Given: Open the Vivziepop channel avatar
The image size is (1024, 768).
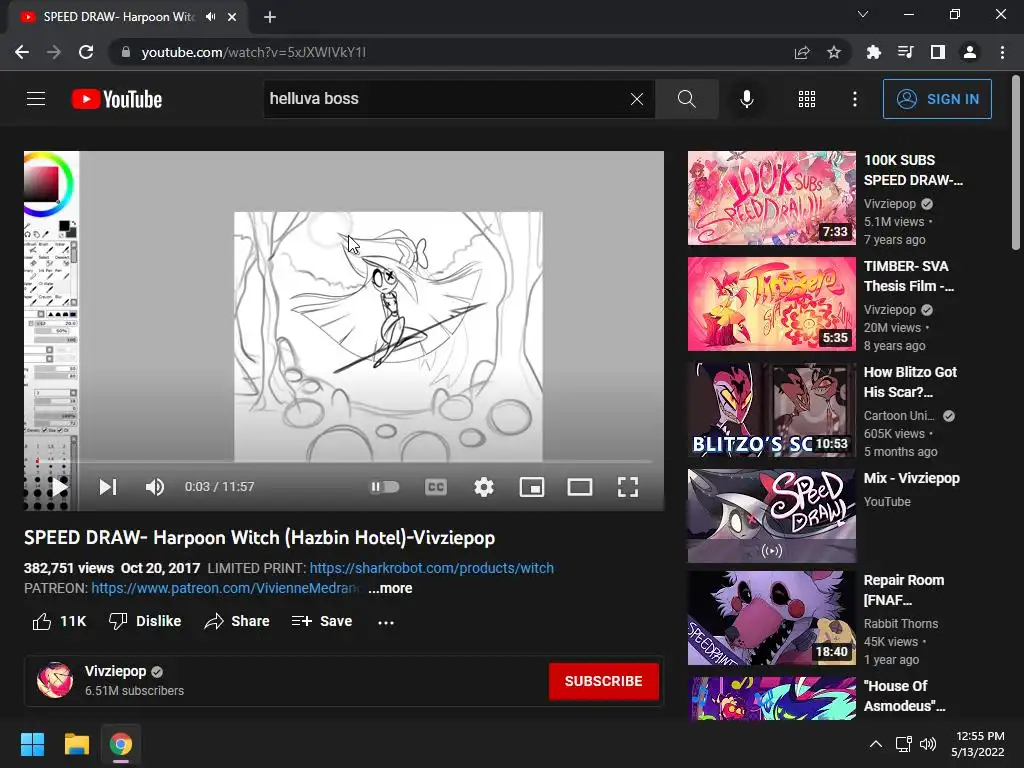Looking at the screenshot, I should click(55, 680).
